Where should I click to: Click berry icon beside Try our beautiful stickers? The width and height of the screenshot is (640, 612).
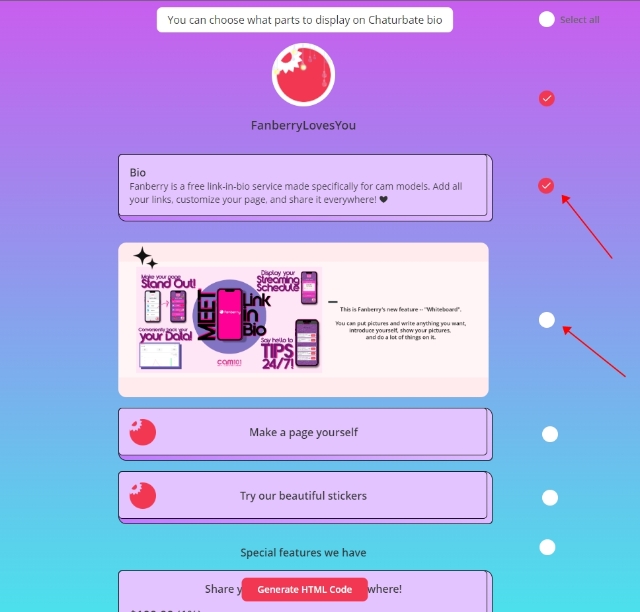[143, 495]
